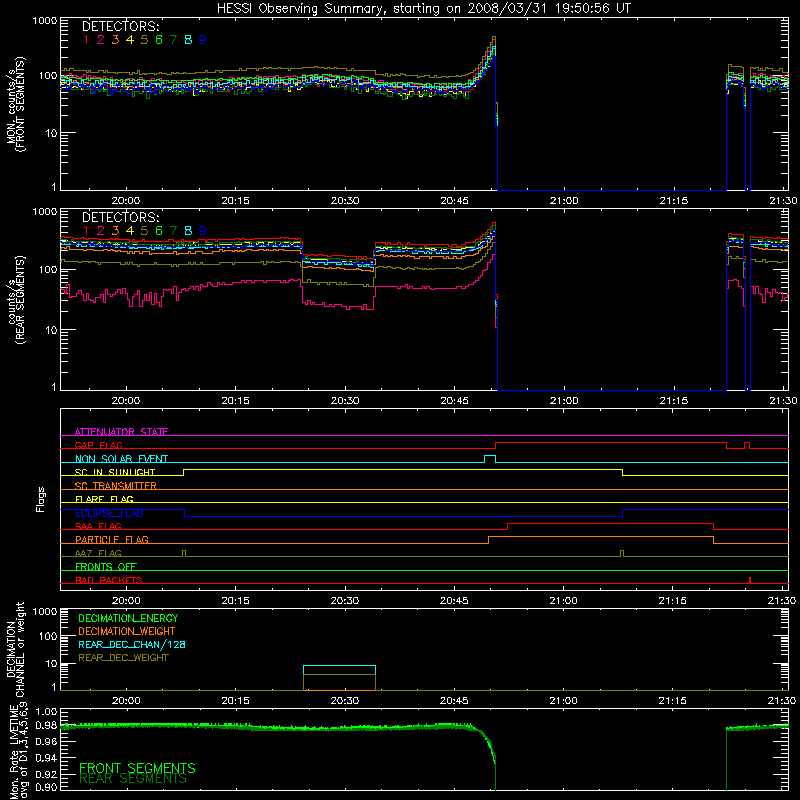
Task: Click the FRONTS_OFF flag label
Action: click(x=106, y=566)
